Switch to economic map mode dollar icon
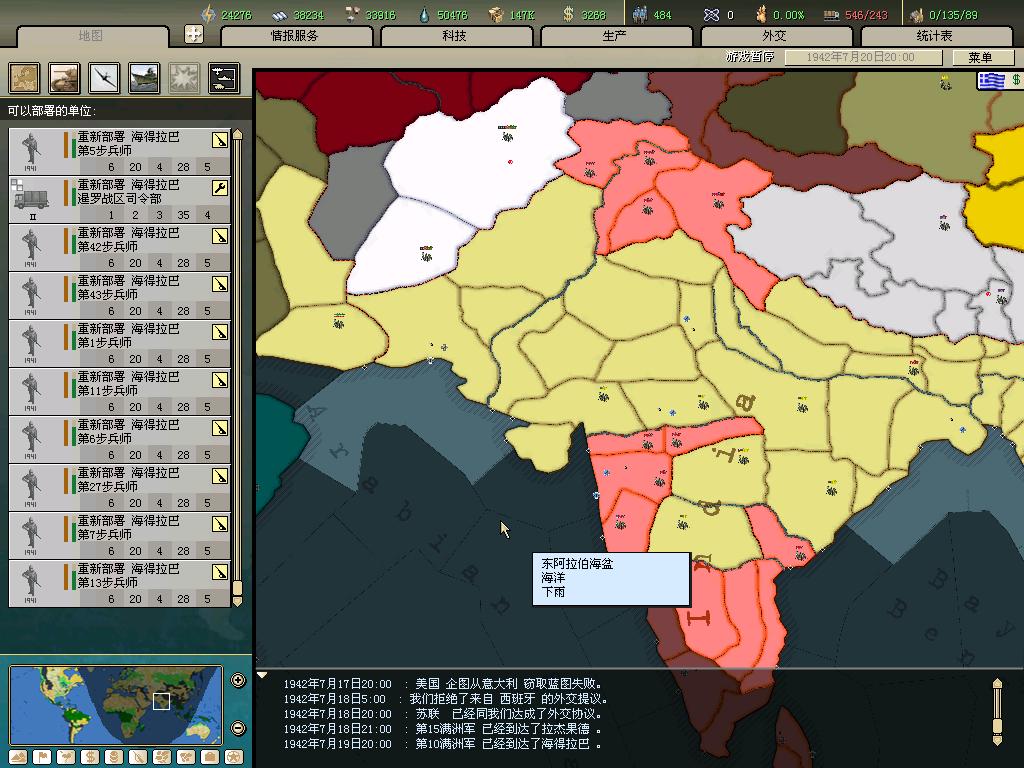The width and height of the screenshot is (1024, 768). point(90,757)
